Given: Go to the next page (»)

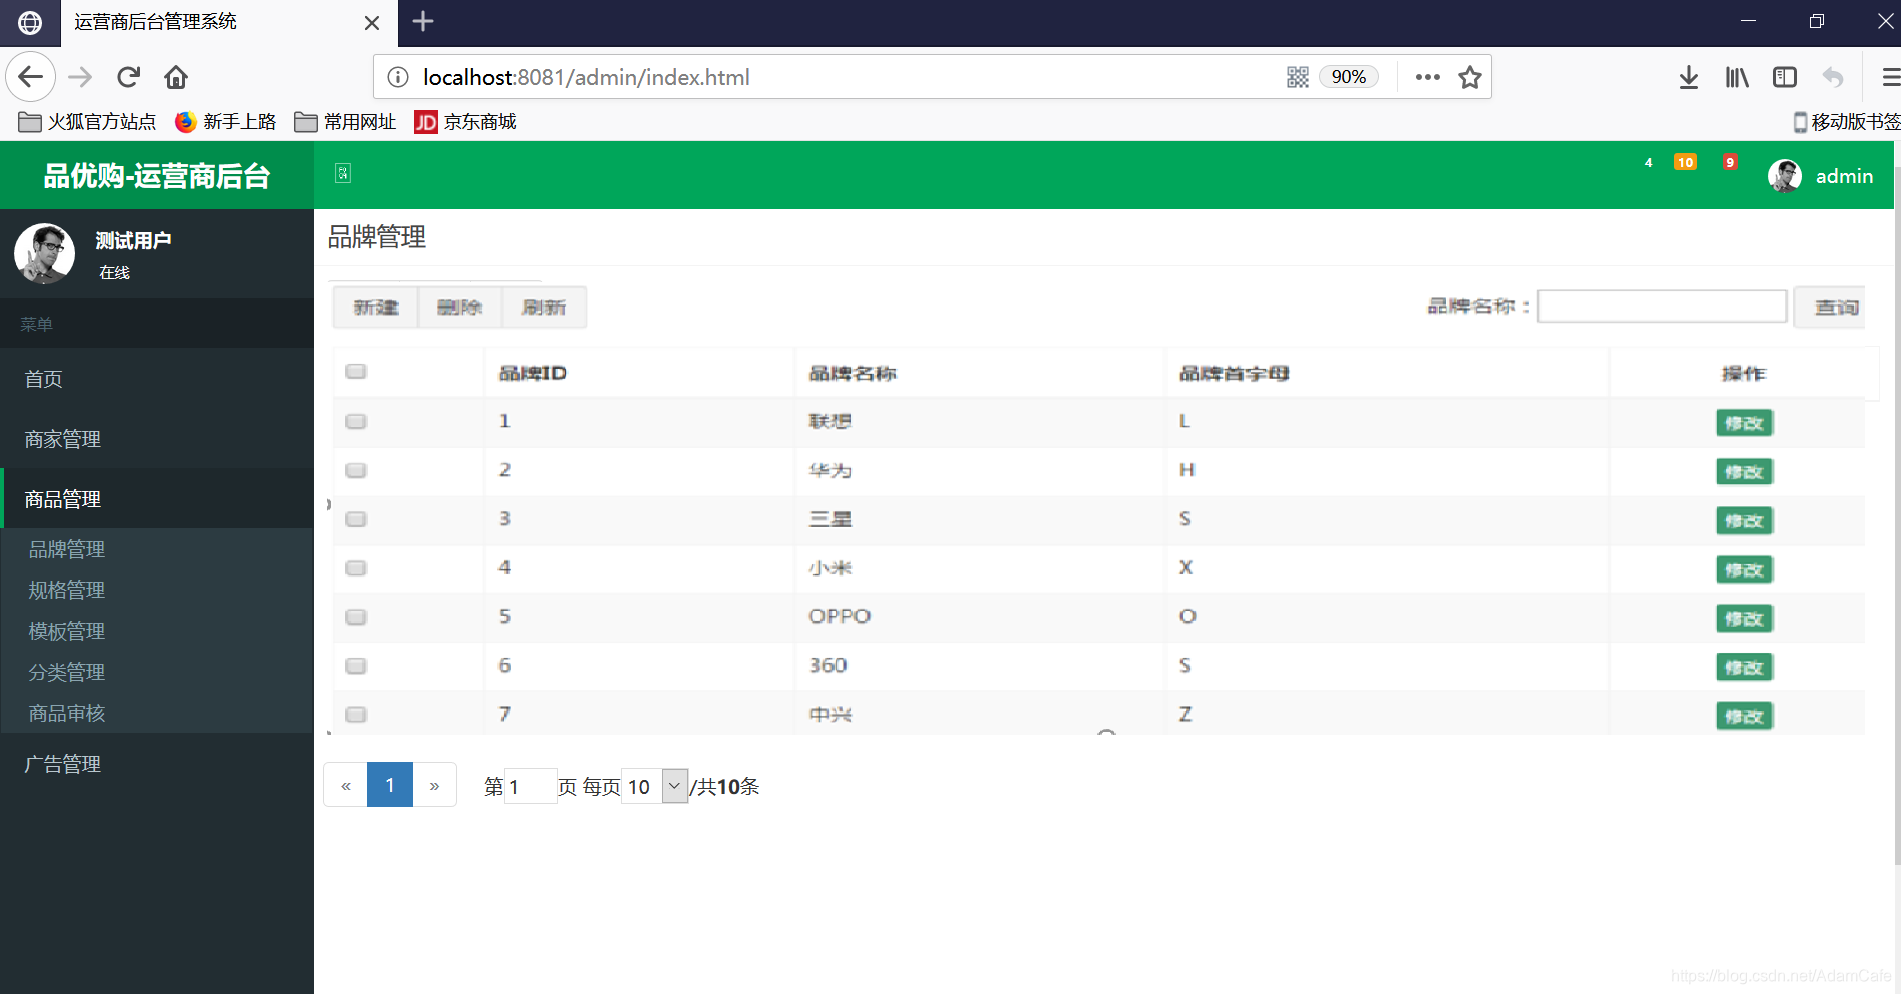Looking at the screenshot, I should tap(434, 785).
